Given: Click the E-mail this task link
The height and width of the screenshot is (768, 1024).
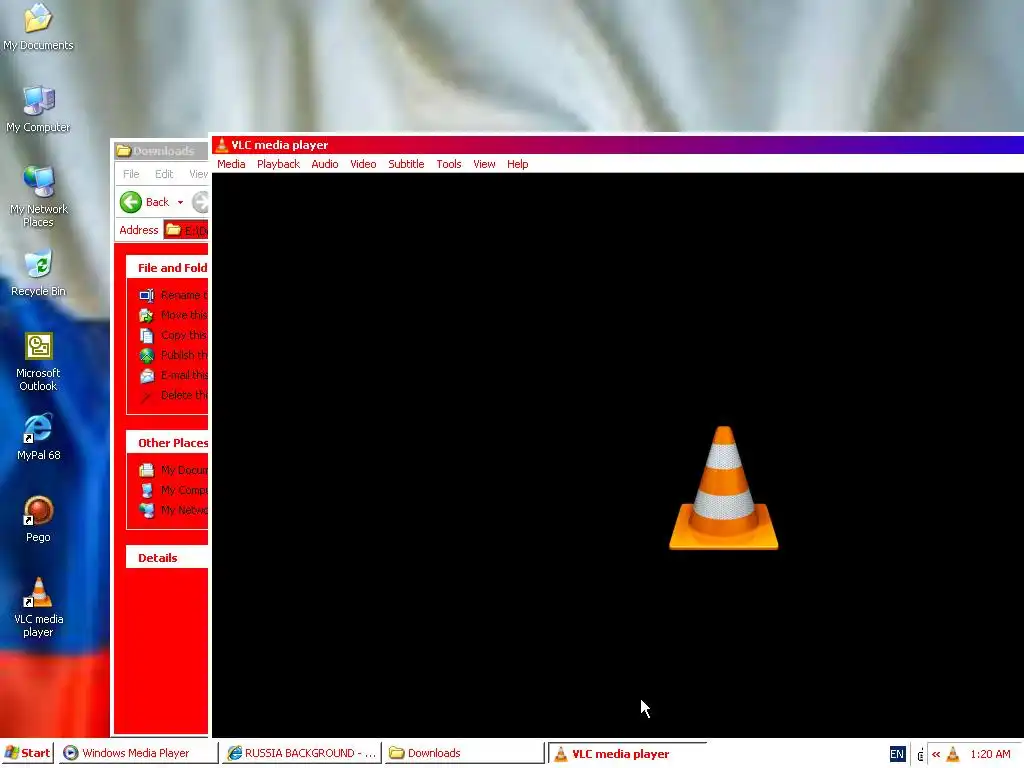Looking at the screenshot, I should click(x=184, y=375).
